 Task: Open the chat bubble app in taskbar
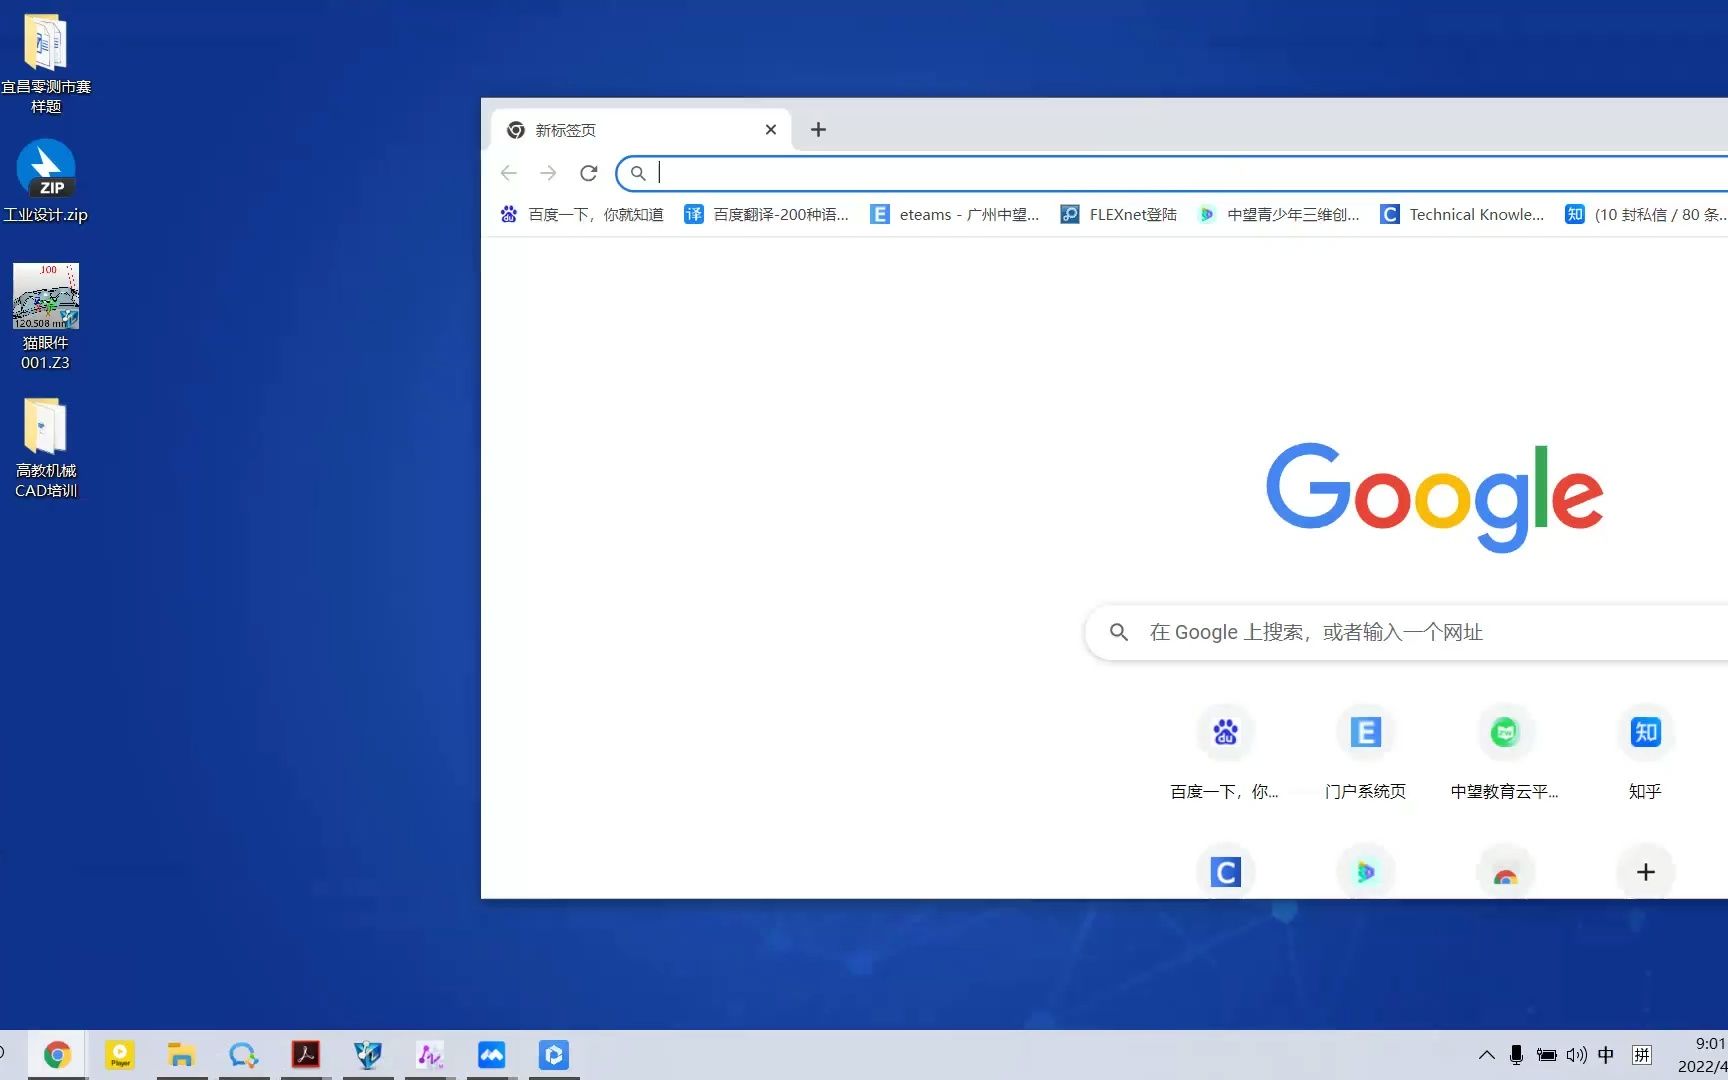[x=243, y=1055]
